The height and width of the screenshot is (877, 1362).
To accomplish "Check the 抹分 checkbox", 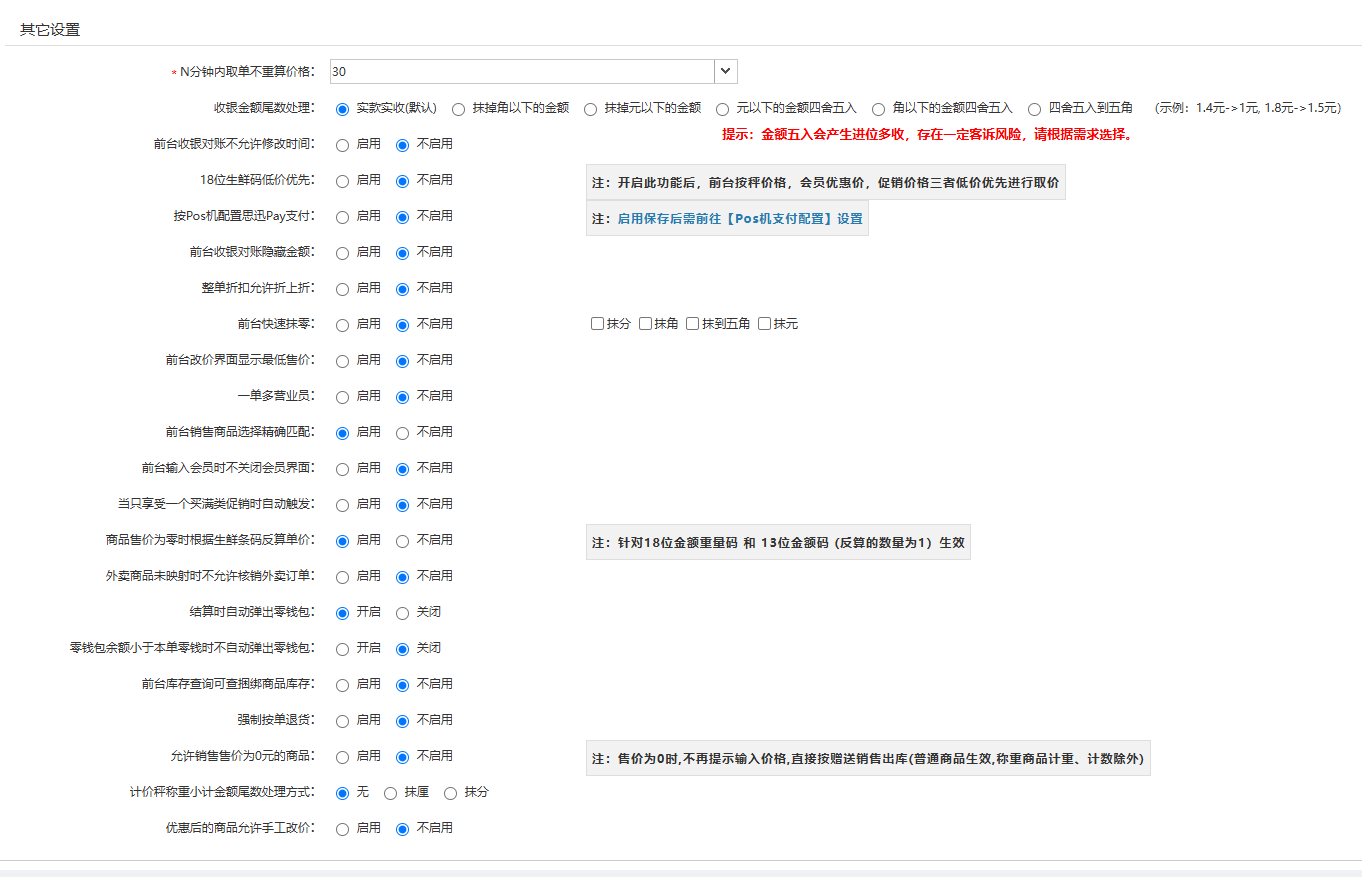I will (598, 324).
